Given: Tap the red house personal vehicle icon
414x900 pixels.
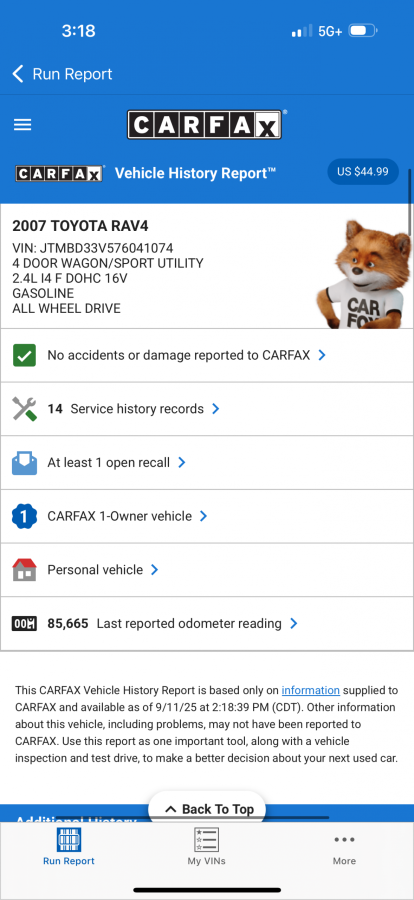Looking at the screenshot, I should [x=24, y=570].
